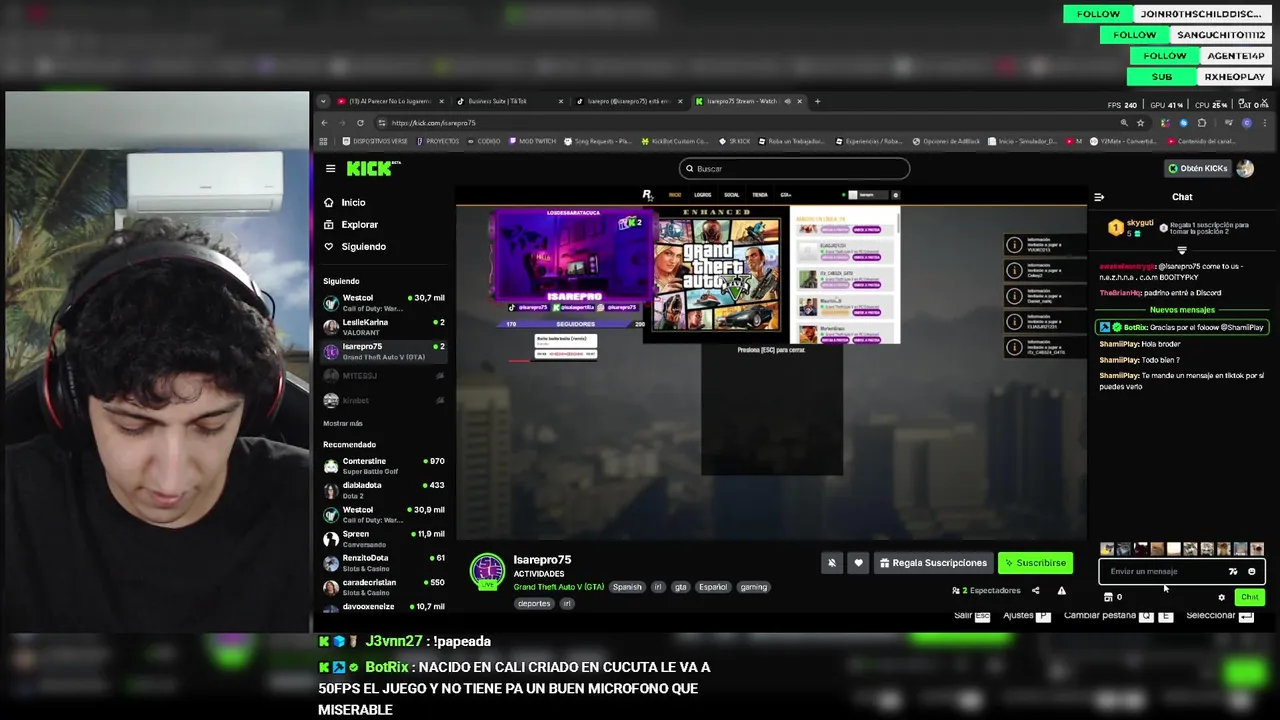This screenshot has height=720, width=1280.
Task: Switch to the YouTube browser tab
Action: [x=391, y=101]
